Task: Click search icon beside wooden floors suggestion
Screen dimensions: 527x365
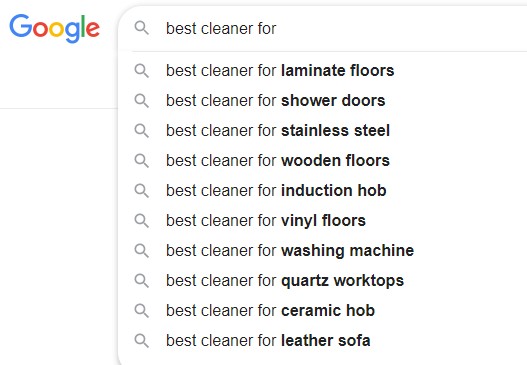Action: pyautogui.click(x=141, y=161)
